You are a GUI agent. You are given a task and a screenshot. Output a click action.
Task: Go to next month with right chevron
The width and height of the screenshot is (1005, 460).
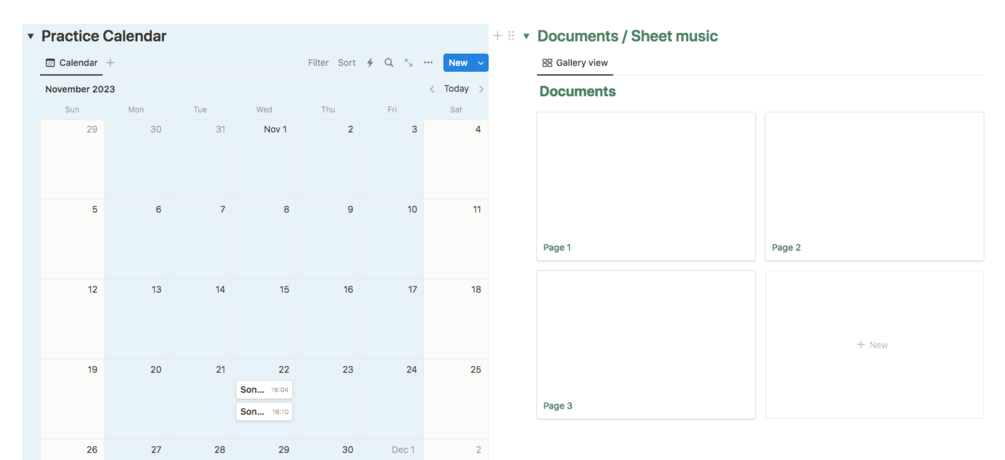pos(481,89)
